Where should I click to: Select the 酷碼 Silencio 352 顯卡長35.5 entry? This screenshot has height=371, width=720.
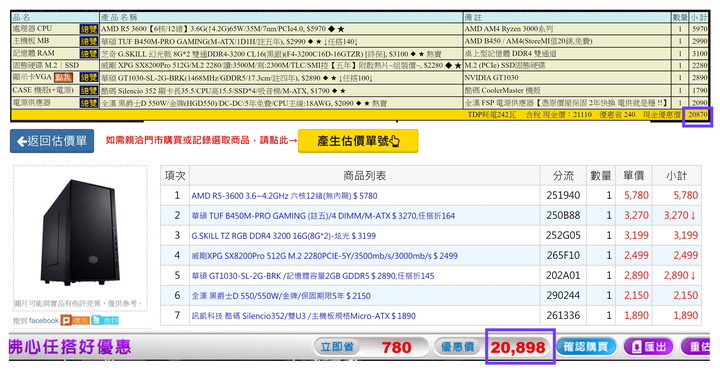[223, 90]
